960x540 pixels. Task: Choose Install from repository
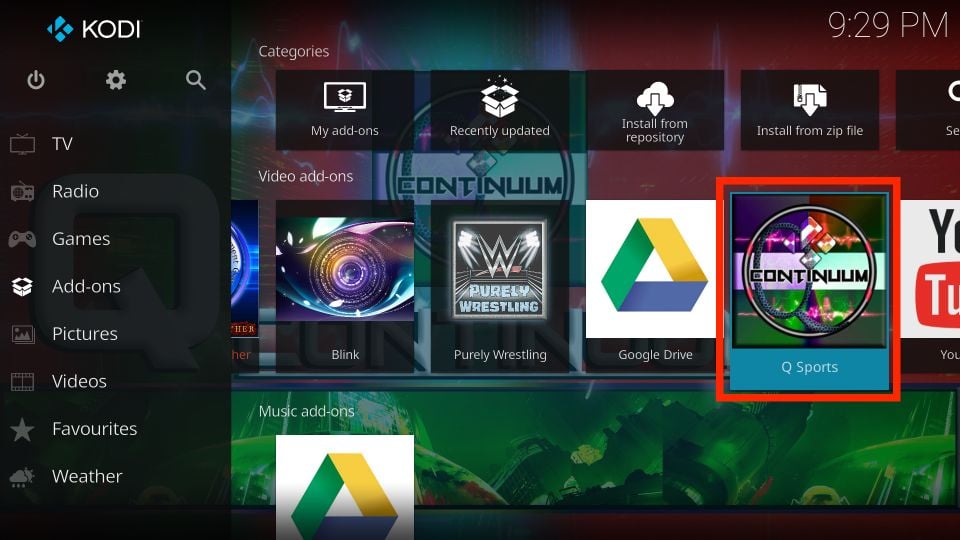(x=654, y=110)
